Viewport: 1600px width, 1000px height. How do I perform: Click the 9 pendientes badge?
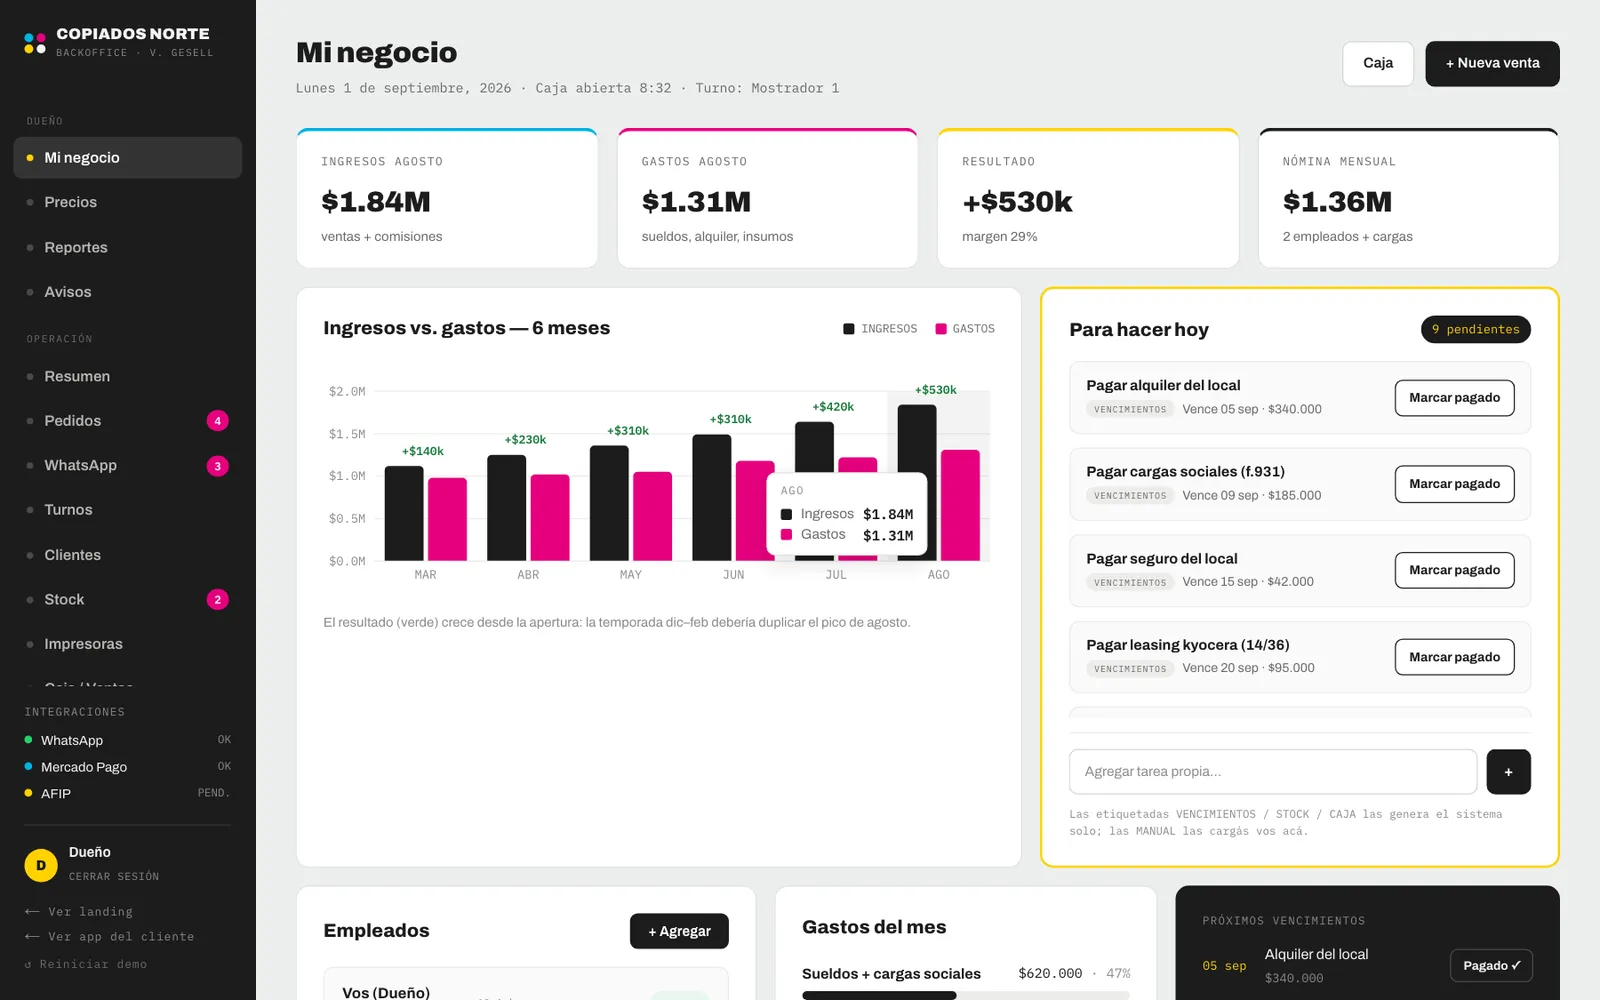[x=1475, y=329]
